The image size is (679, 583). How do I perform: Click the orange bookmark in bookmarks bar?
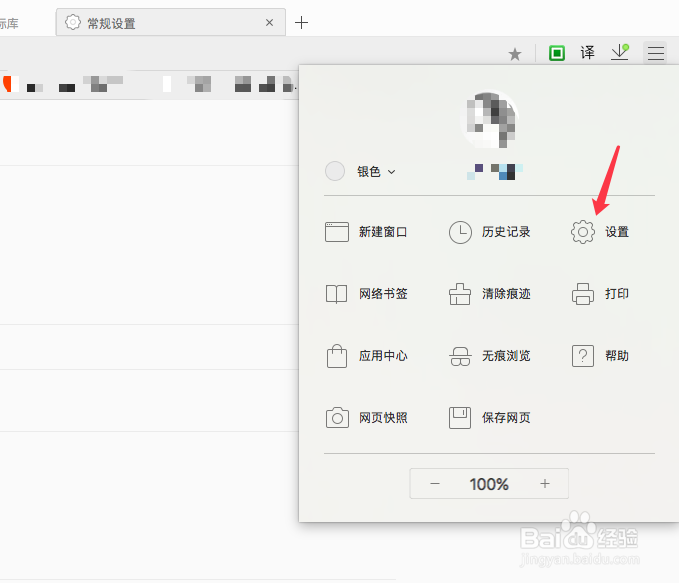tap(10, 84)
